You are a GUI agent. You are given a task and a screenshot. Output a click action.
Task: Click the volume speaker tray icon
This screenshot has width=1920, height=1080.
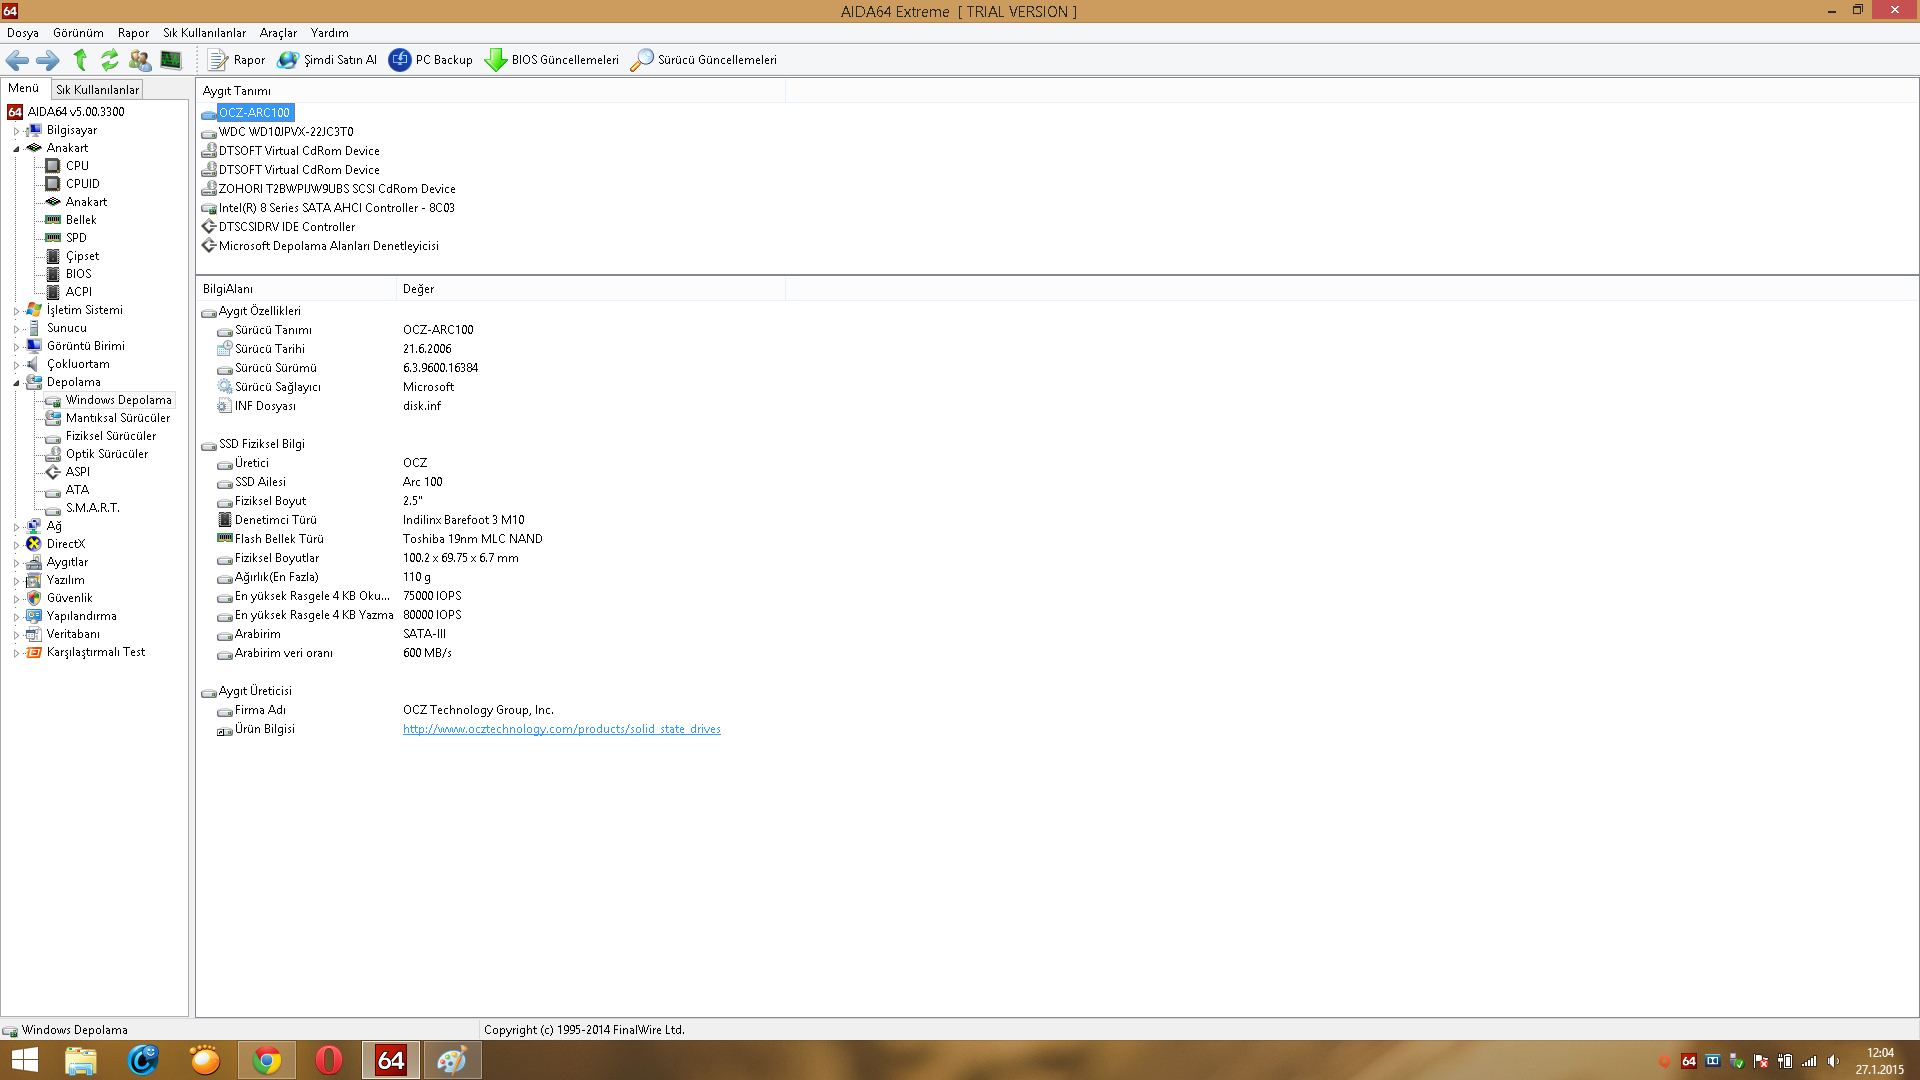point(1833,1061)
